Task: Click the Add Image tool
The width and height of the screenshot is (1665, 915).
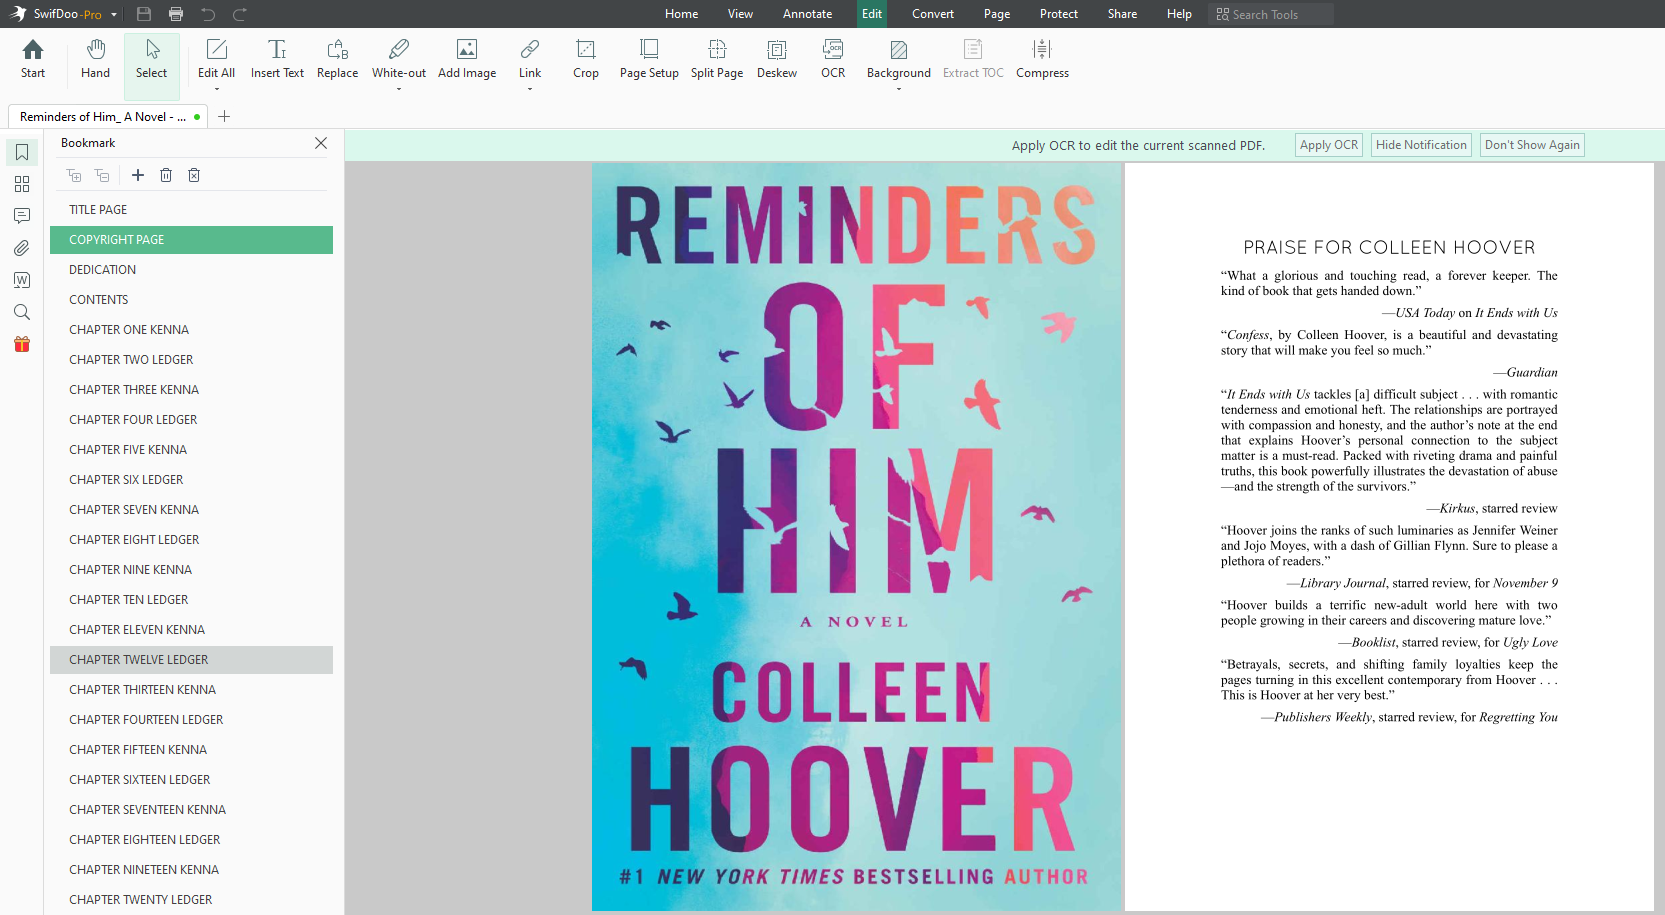Action: (467, 59)
